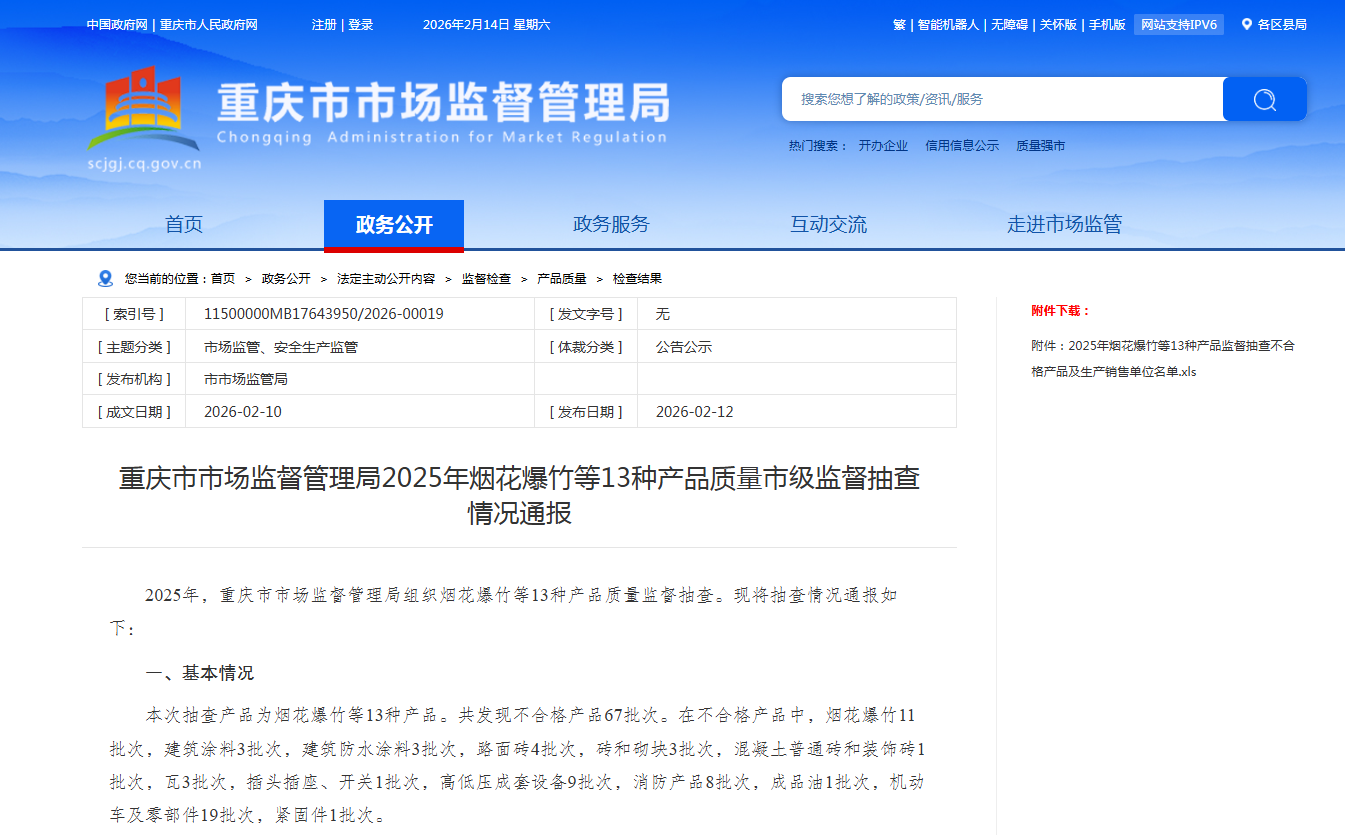The width and height of the screenshot is (1345, 835).
Task: Click the 重庆市市场监督管理局 site title
Action: (x=444, y=101)
